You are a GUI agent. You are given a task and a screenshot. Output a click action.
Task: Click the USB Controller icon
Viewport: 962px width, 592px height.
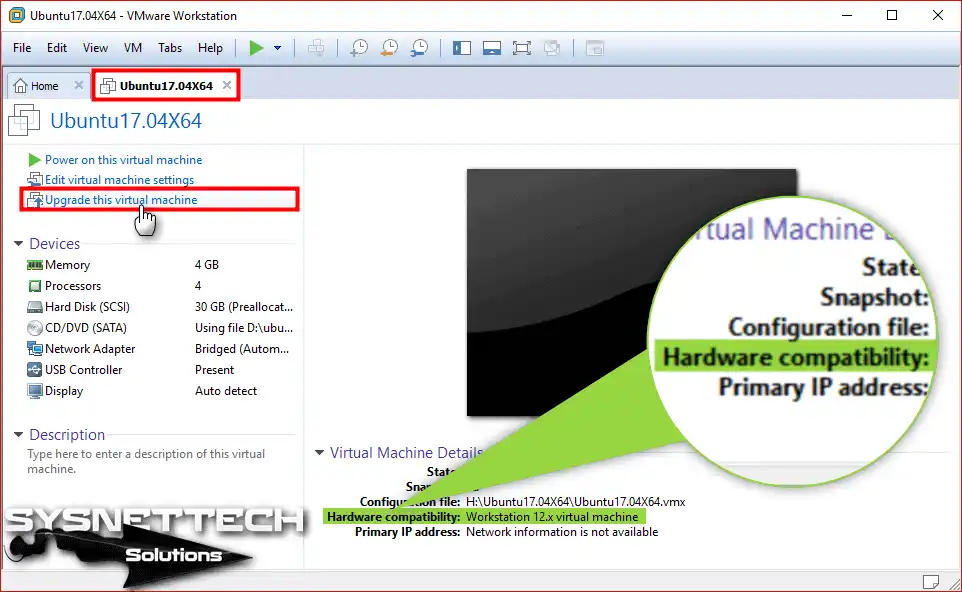tap(34, 370)
